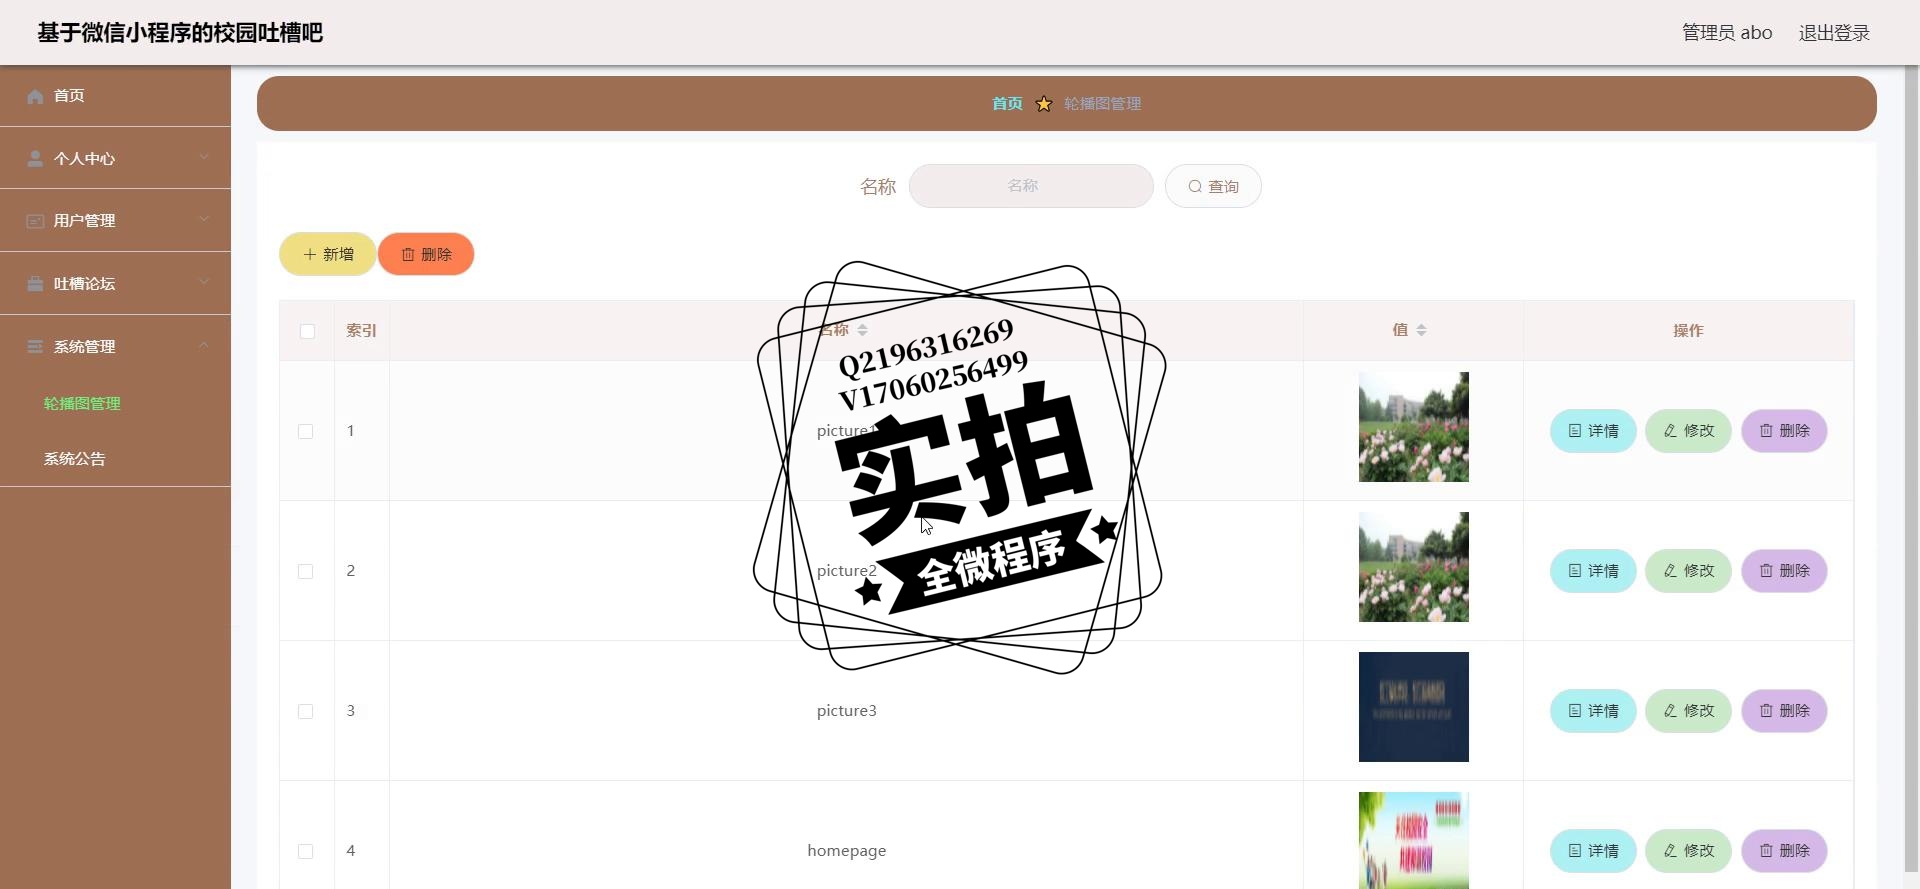Click the 新增 add button
Viewport: 1920px width, 889px height.
coord(328,254)
